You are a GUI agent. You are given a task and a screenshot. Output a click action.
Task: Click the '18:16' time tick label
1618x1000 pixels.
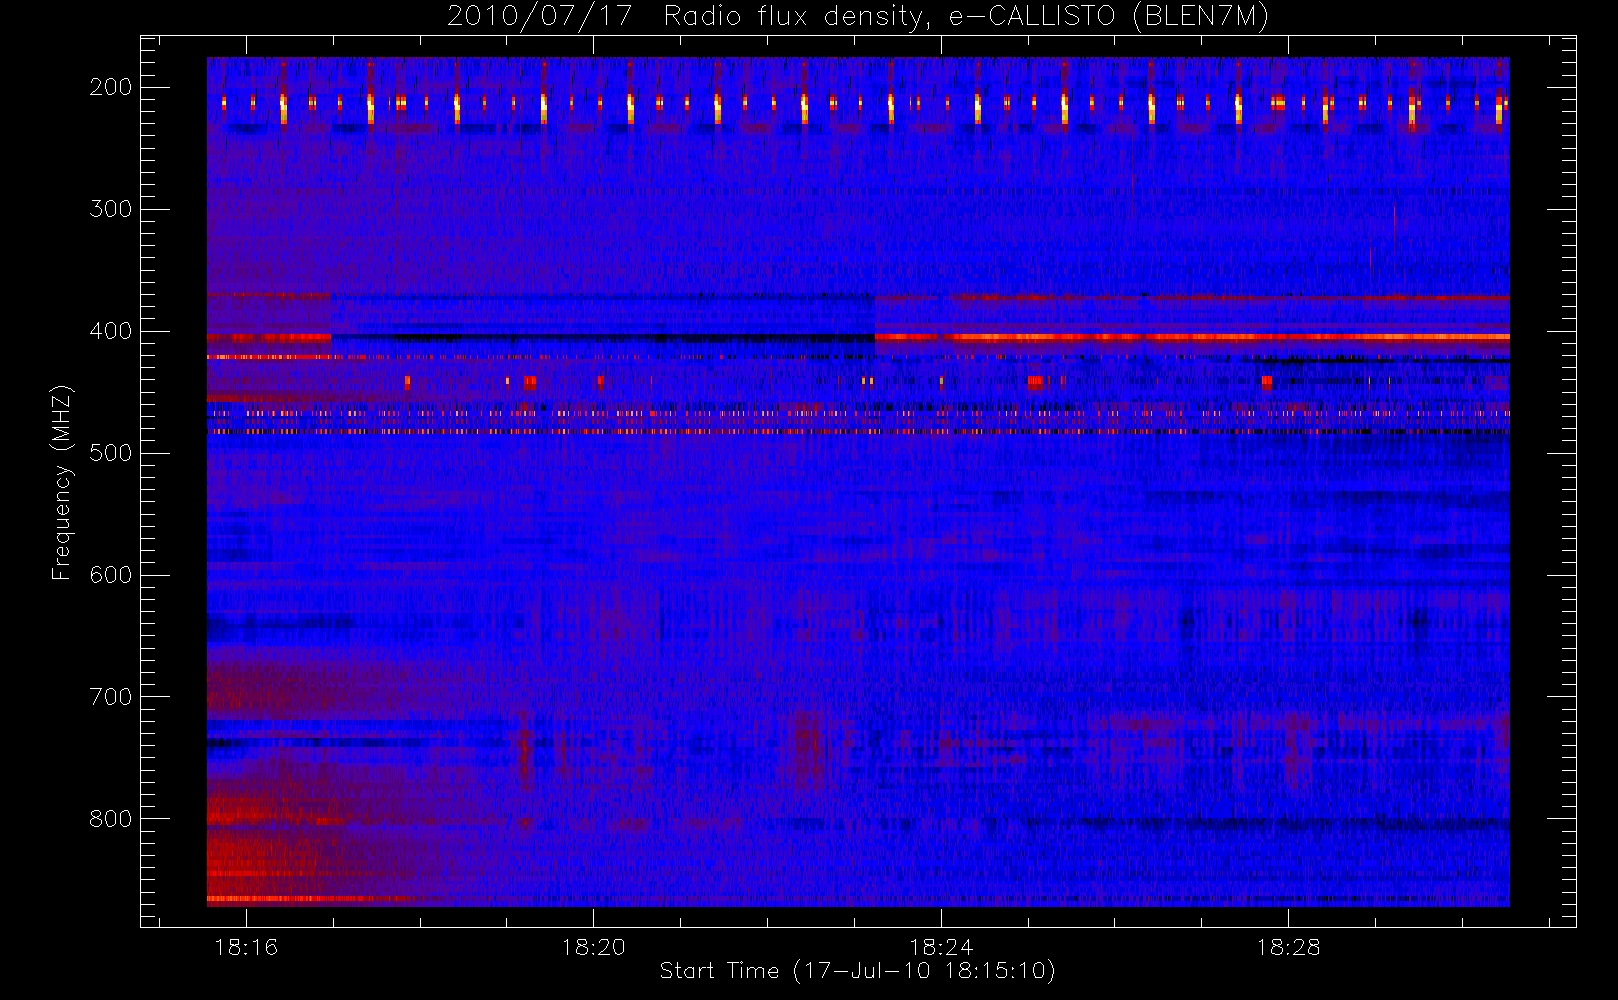tap(246, 947)
